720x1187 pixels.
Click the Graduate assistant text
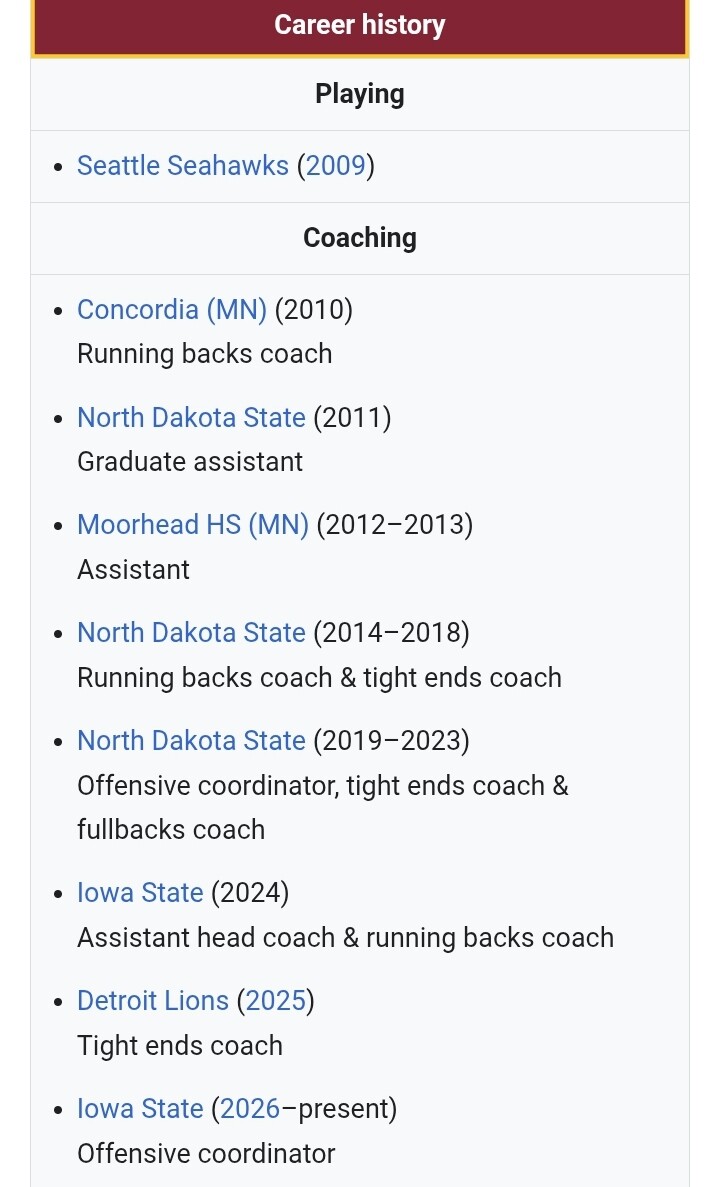pyautogui.click(x=190, y=462)
